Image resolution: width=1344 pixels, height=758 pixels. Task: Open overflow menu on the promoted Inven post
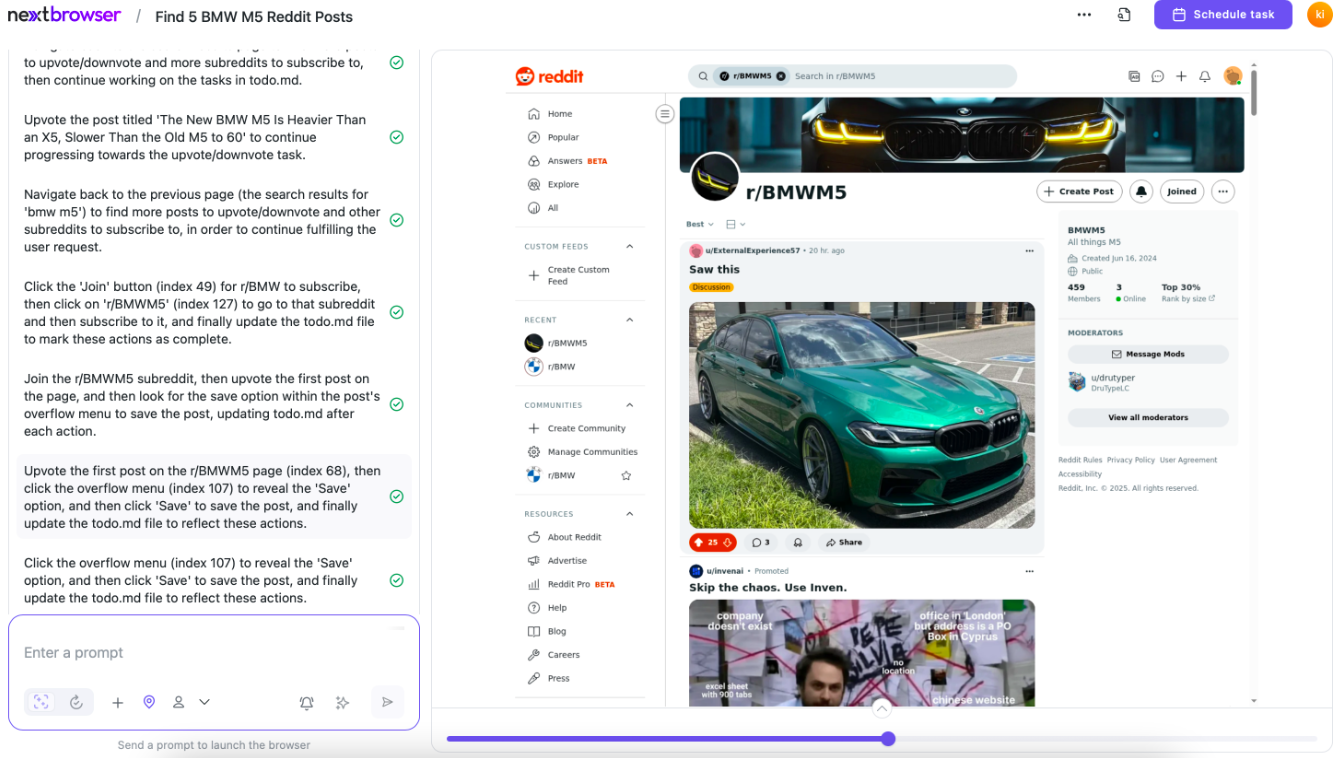(x=1029, y=571)
